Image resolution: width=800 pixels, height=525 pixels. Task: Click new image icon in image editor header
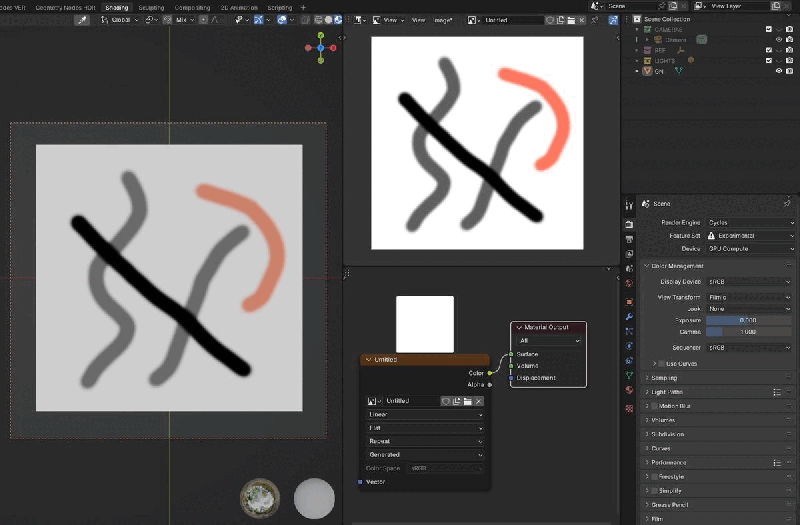(560, 20)
